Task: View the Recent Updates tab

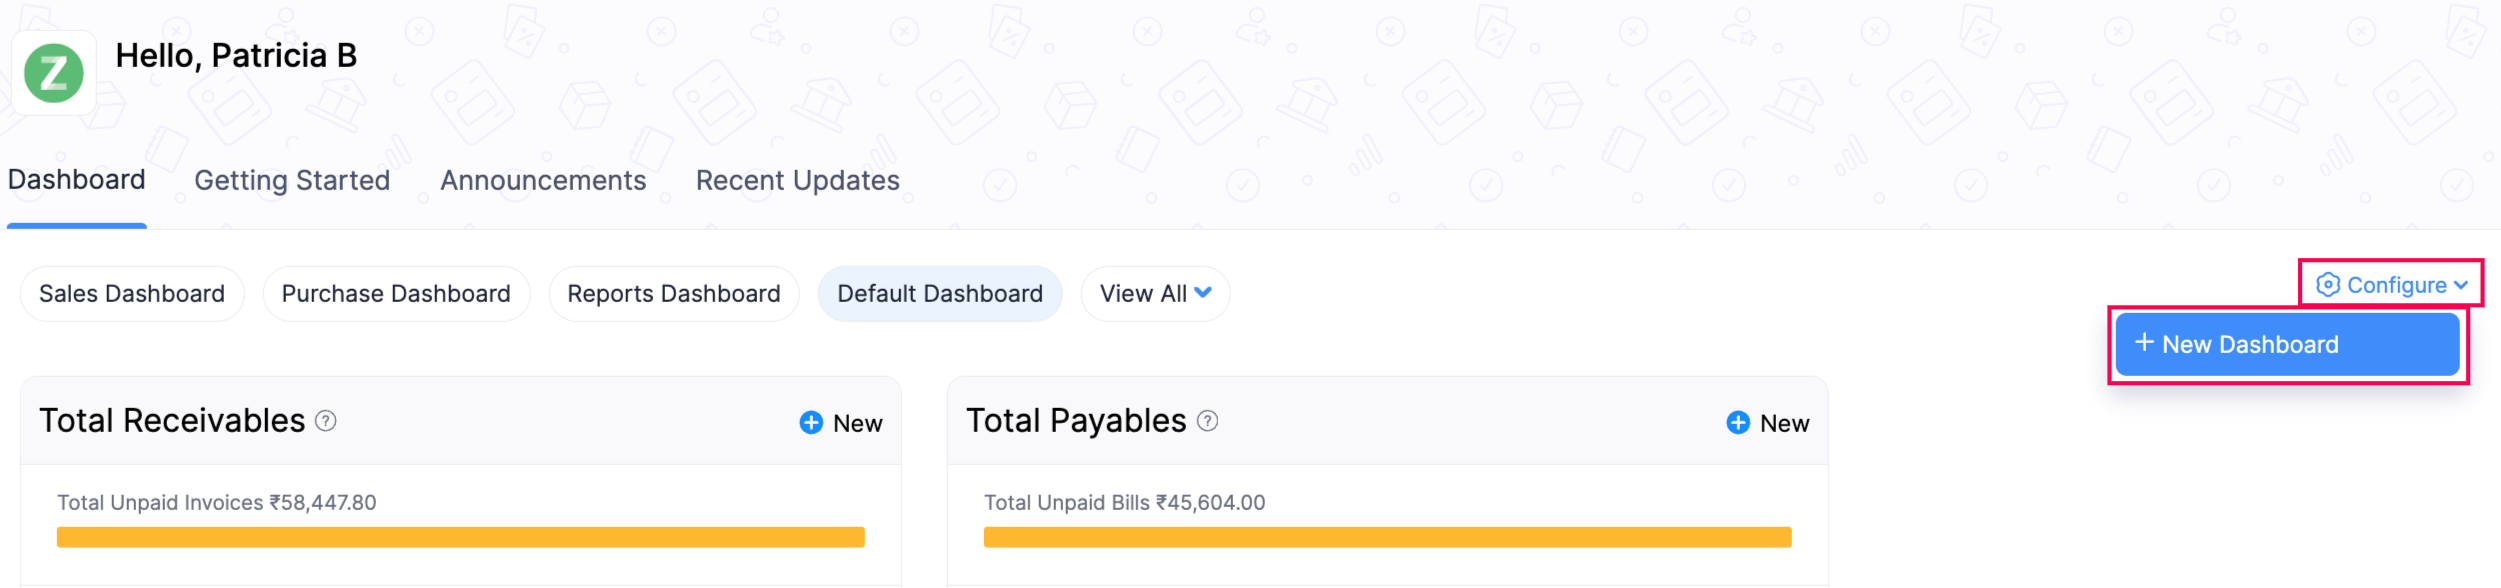Action: point(798,180)
